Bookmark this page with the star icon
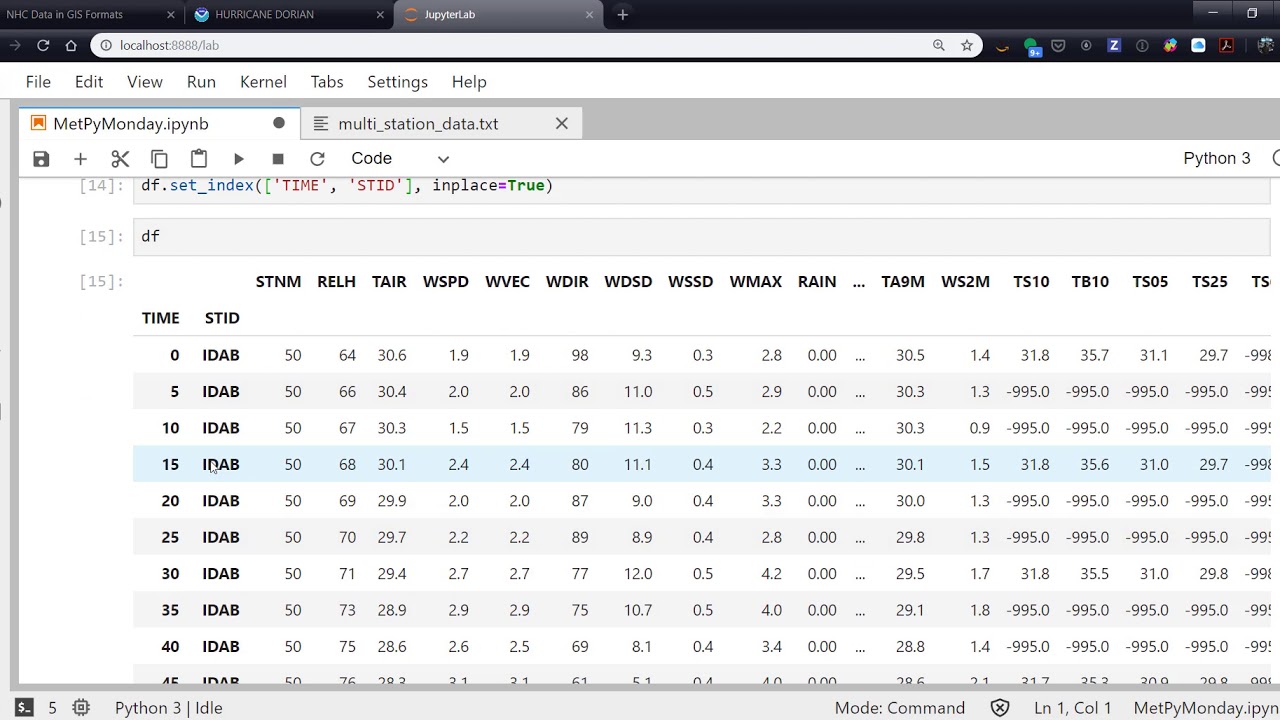 [x=967, y=45]
